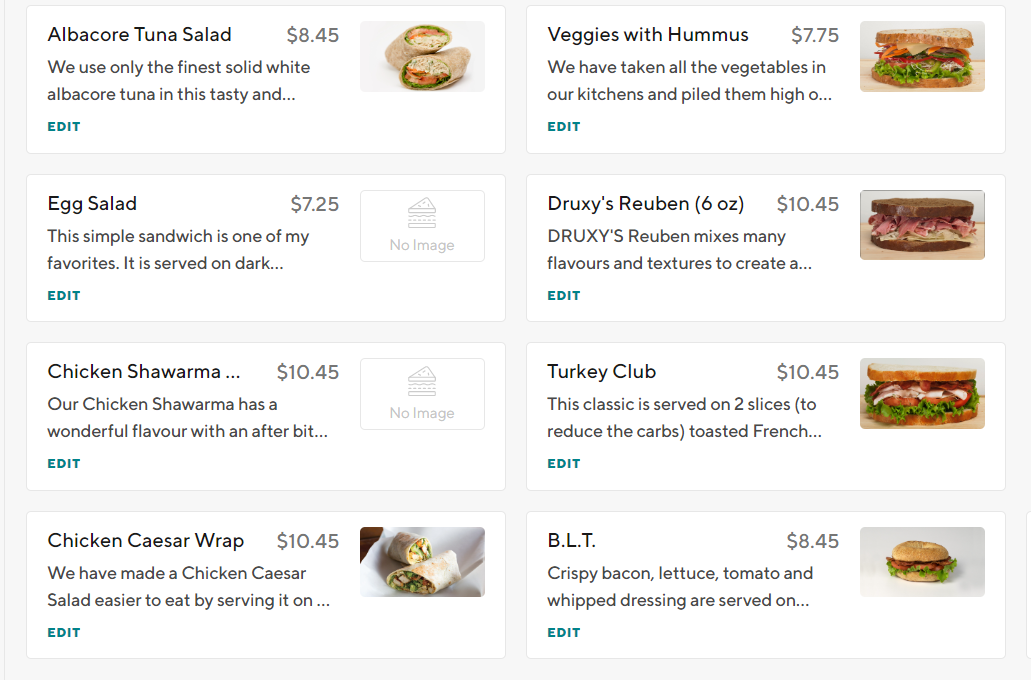1031x680 pixels.
Task: Click the Turkey Club item name
Action: [x=601, y=372]
